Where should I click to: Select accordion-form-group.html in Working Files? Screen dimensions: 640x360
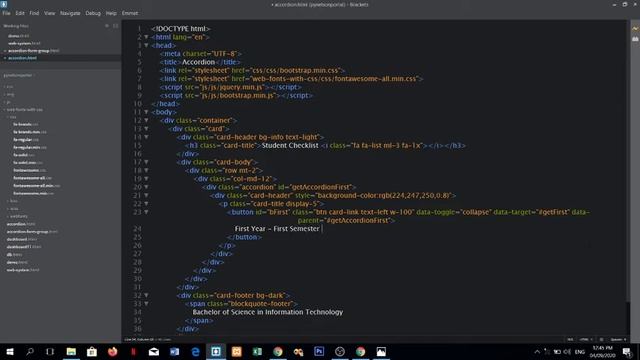click(x=33, y=51)
